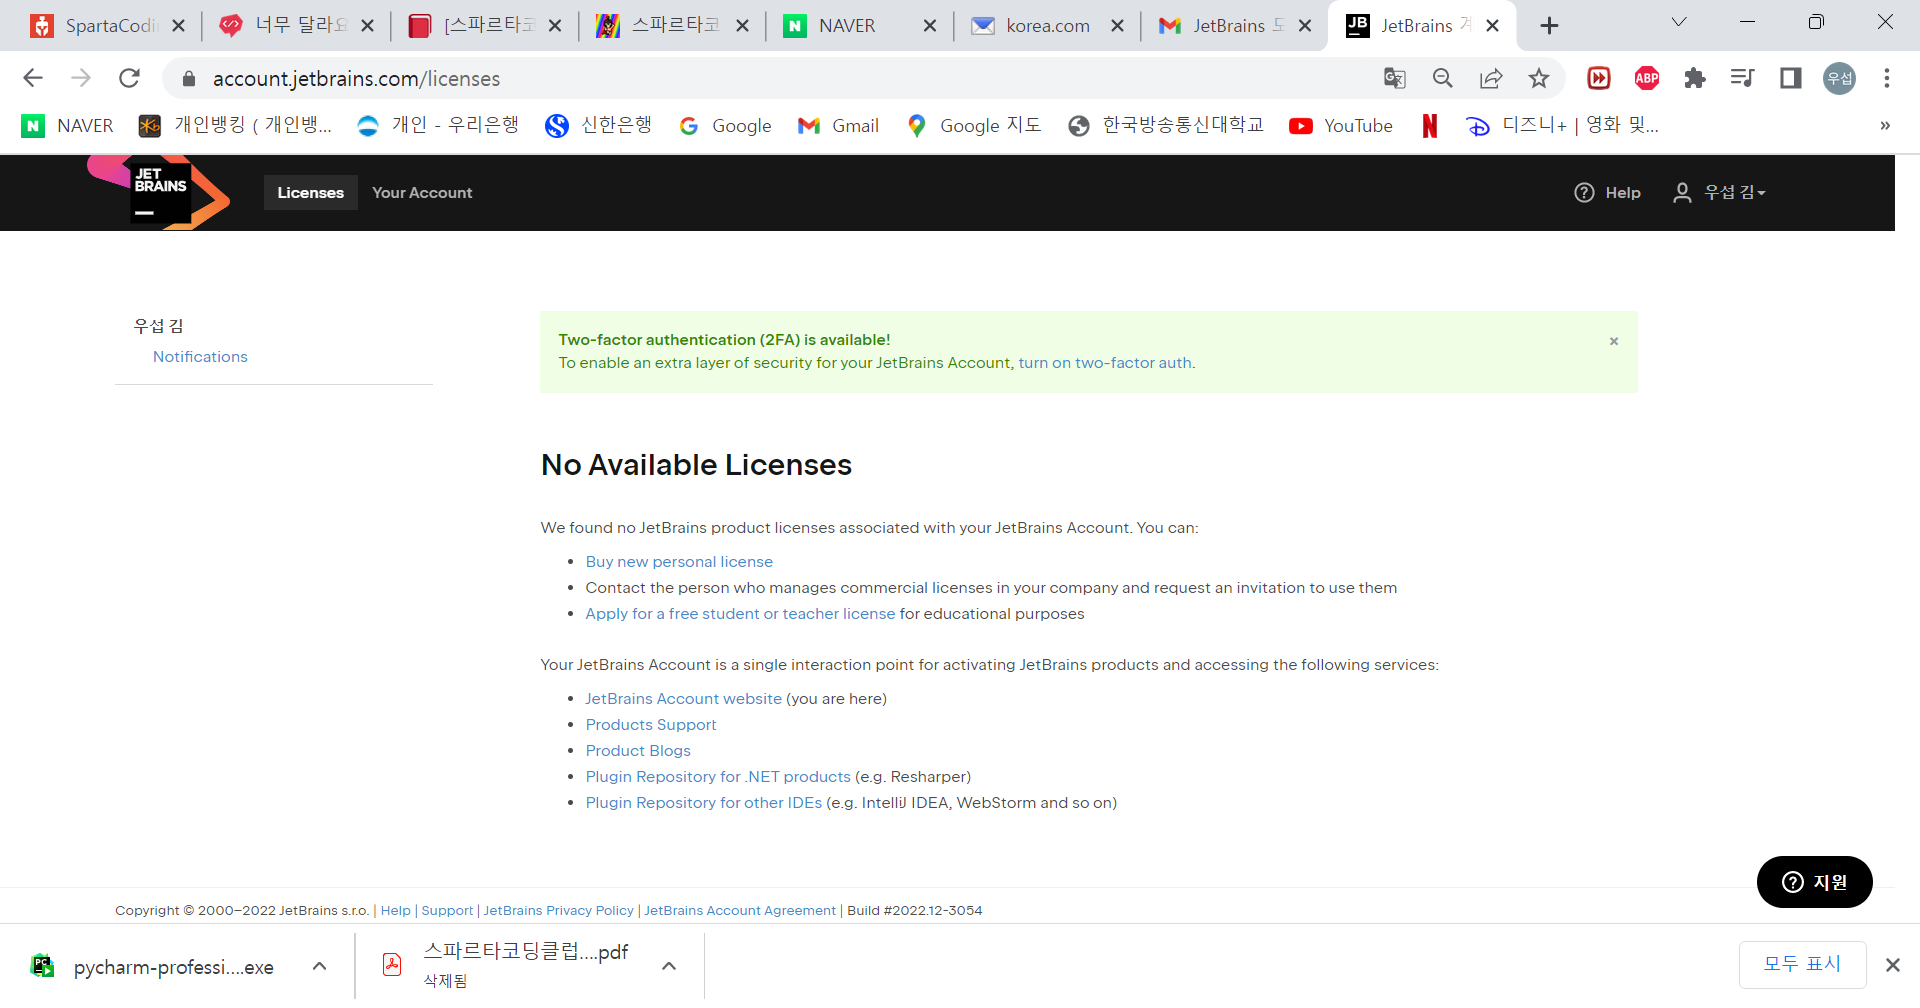The height and width of the screenshot is (1008, 1920).
Task: Open 한국방송통신대학교 bookmark
Action: pos(1166,126)
